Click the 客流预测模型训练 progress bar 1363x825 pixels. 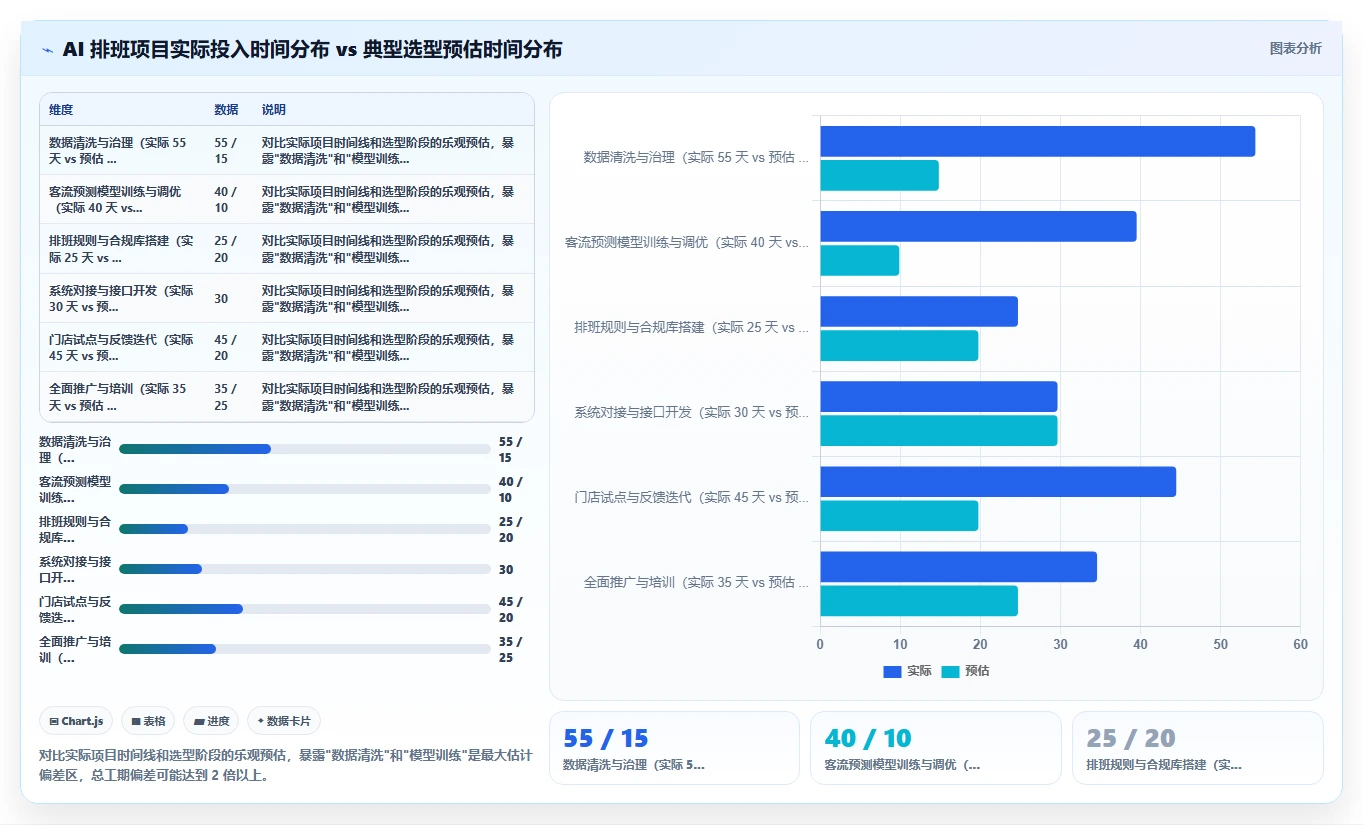[x=305, y=489]
